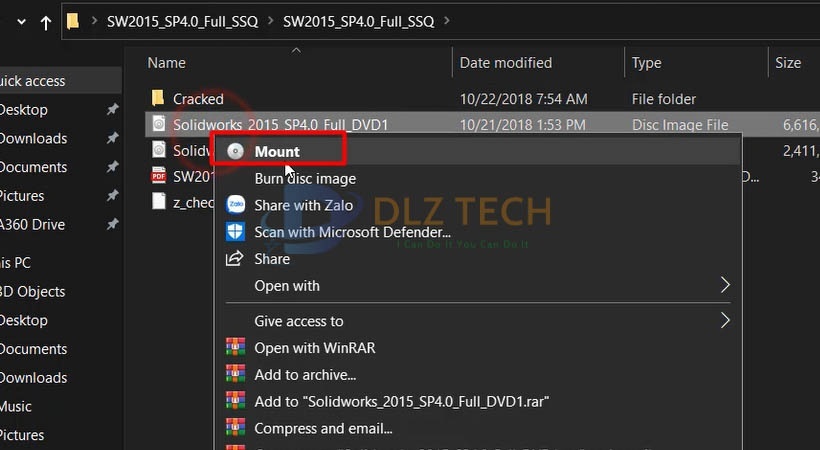This screenshot has height=450, width=820.
Task: Sort by the Type column header
Action: [646, 63]
